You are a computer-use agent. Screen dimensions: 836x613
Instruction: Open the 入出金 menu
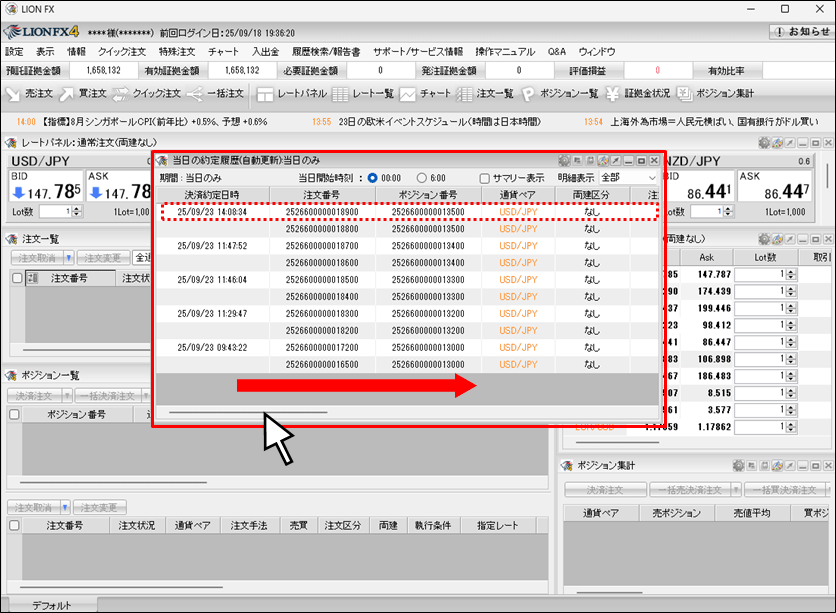(265, 51)
